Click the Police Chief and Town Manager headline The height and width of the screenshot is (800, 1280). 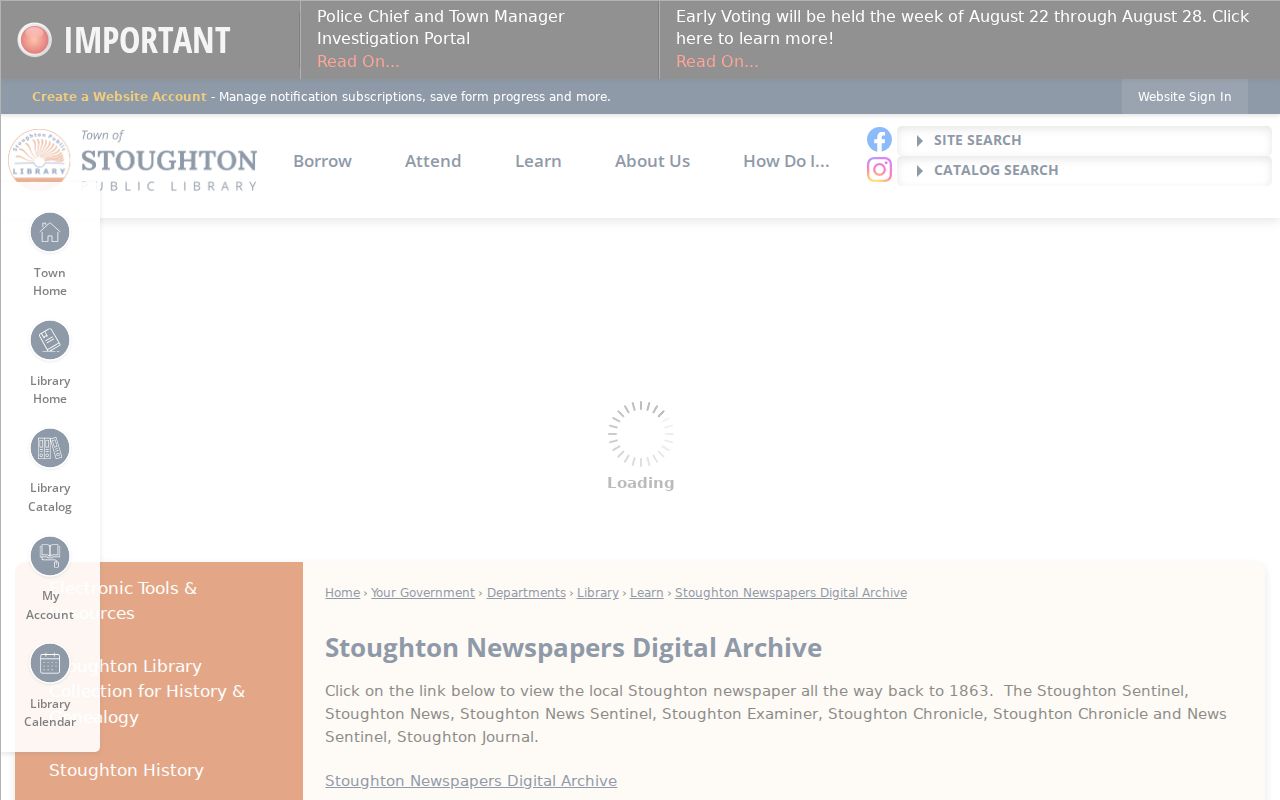[x=441, y=27]
